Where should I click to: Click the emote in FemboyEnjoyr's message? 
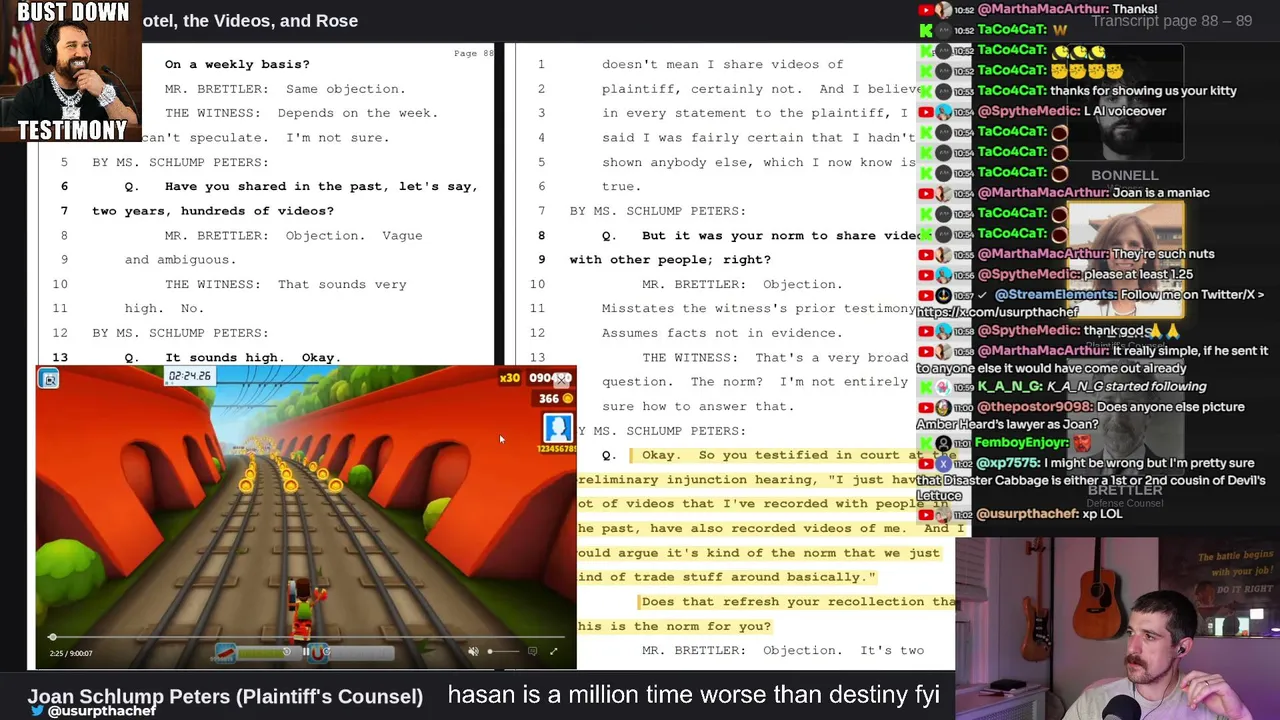[1083, 443]
